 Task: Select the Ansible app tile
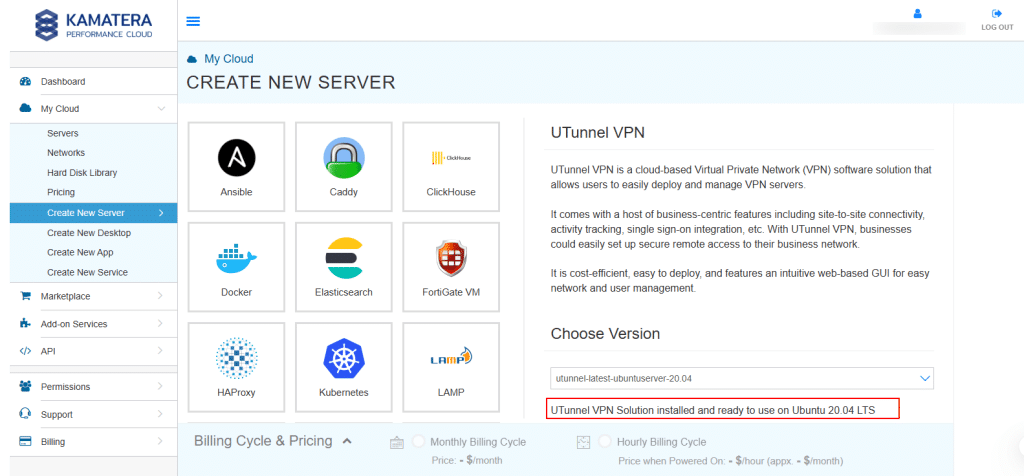coord(236,167)
